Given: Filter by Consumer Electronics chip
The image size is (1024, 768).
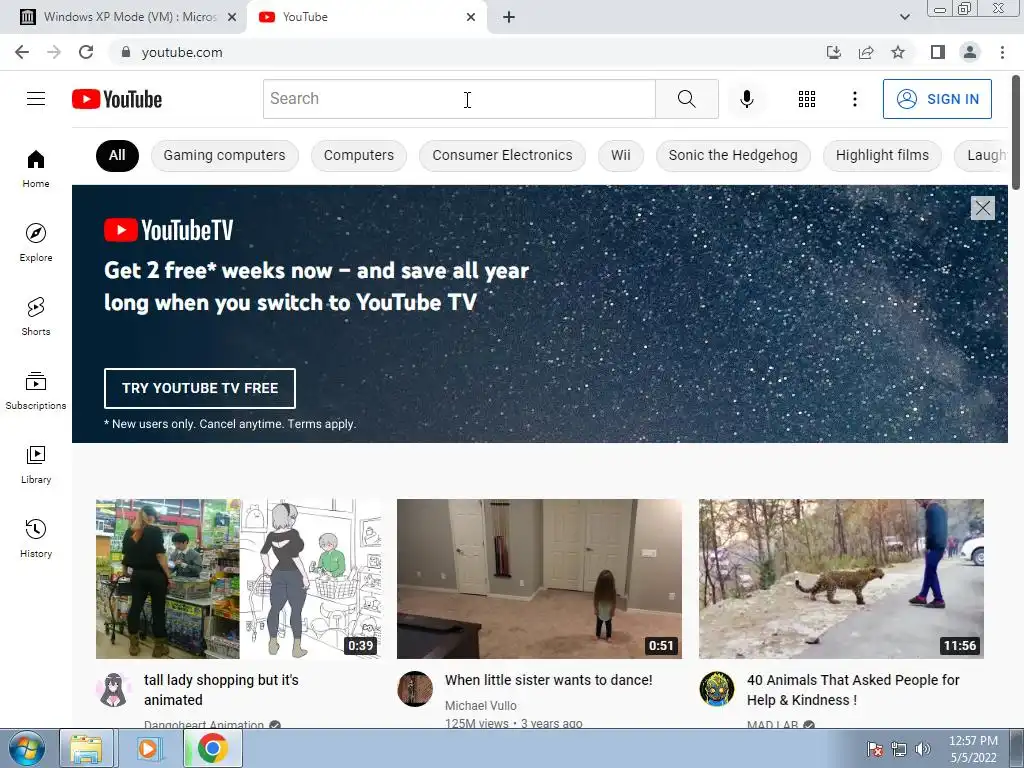Looking at the screenshot, I should [x=502, y=155].
